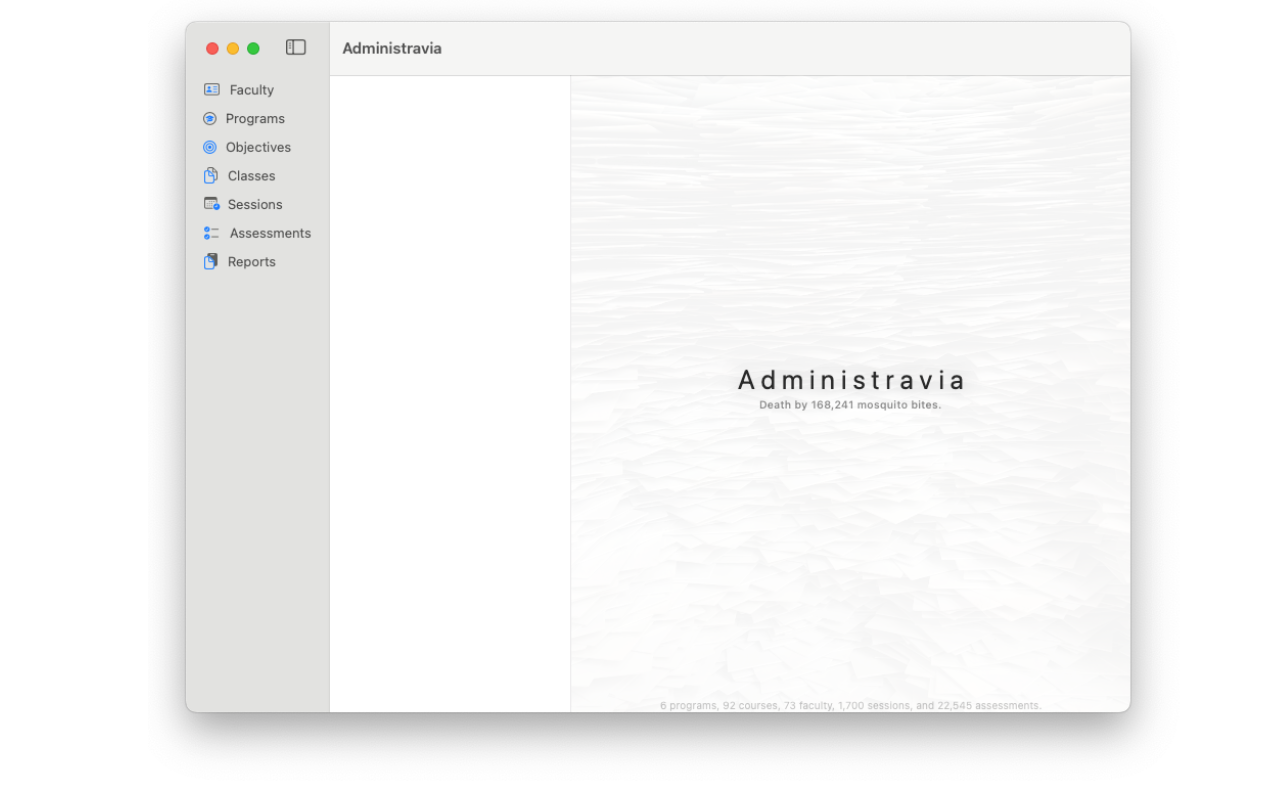Toggle the sidebar visibility icon
The image size is (1280, 800).
click(x=295, y=47)
